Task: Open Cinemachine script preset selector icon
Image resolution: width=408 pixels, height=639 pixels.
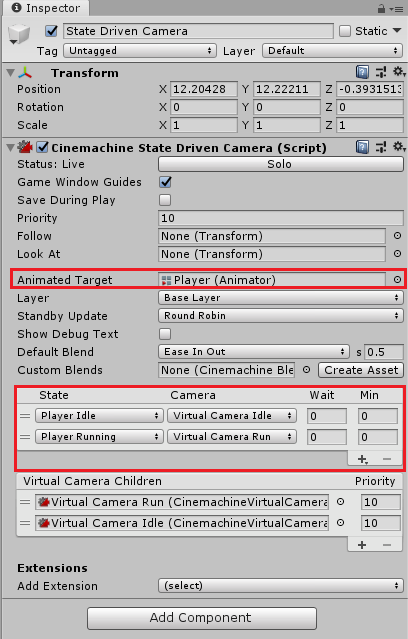Action: click(x=381, y=147)
